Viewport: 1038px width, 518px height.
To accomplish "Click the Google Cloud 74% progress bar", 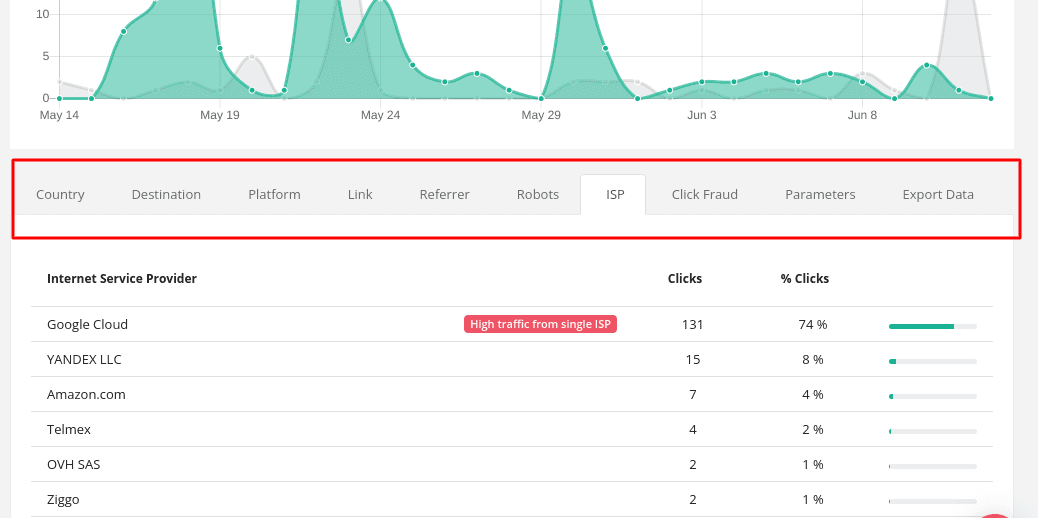I will point(932,325).
